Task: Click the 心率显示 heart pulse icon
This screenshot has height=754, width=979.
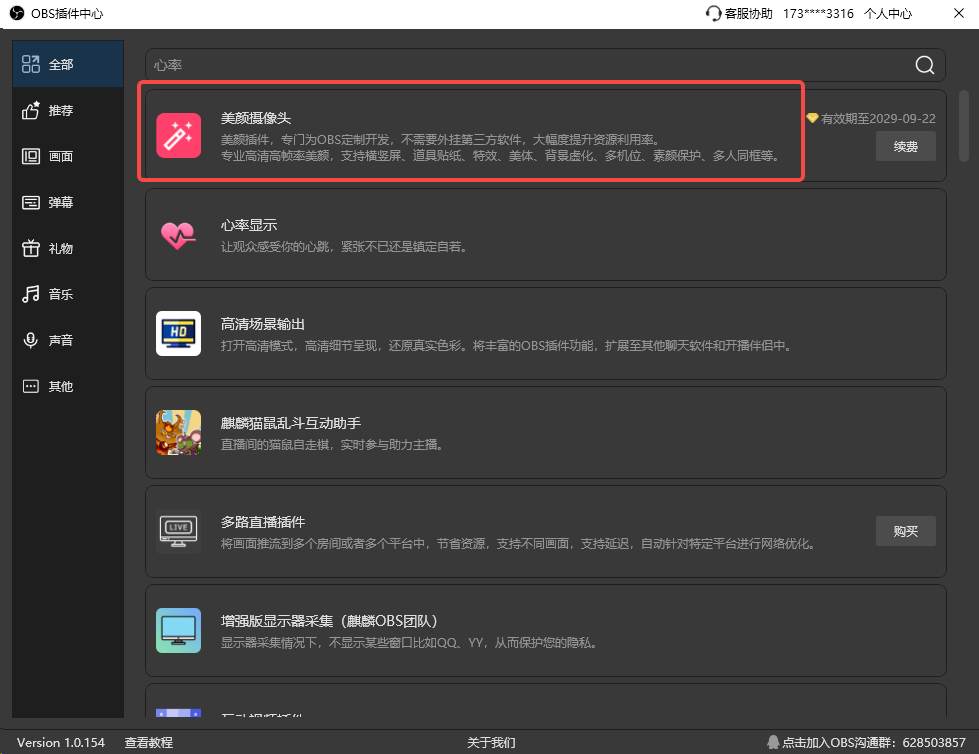Action: point(179,235)
